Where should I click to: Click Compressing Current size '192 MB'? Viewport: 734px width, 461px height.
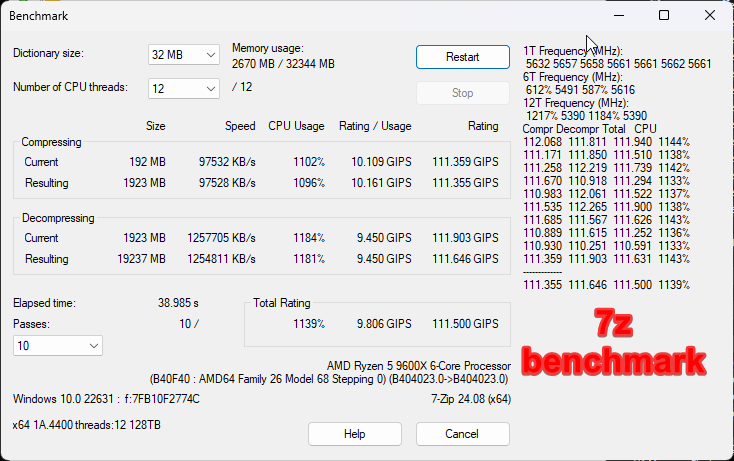point(147,162)
